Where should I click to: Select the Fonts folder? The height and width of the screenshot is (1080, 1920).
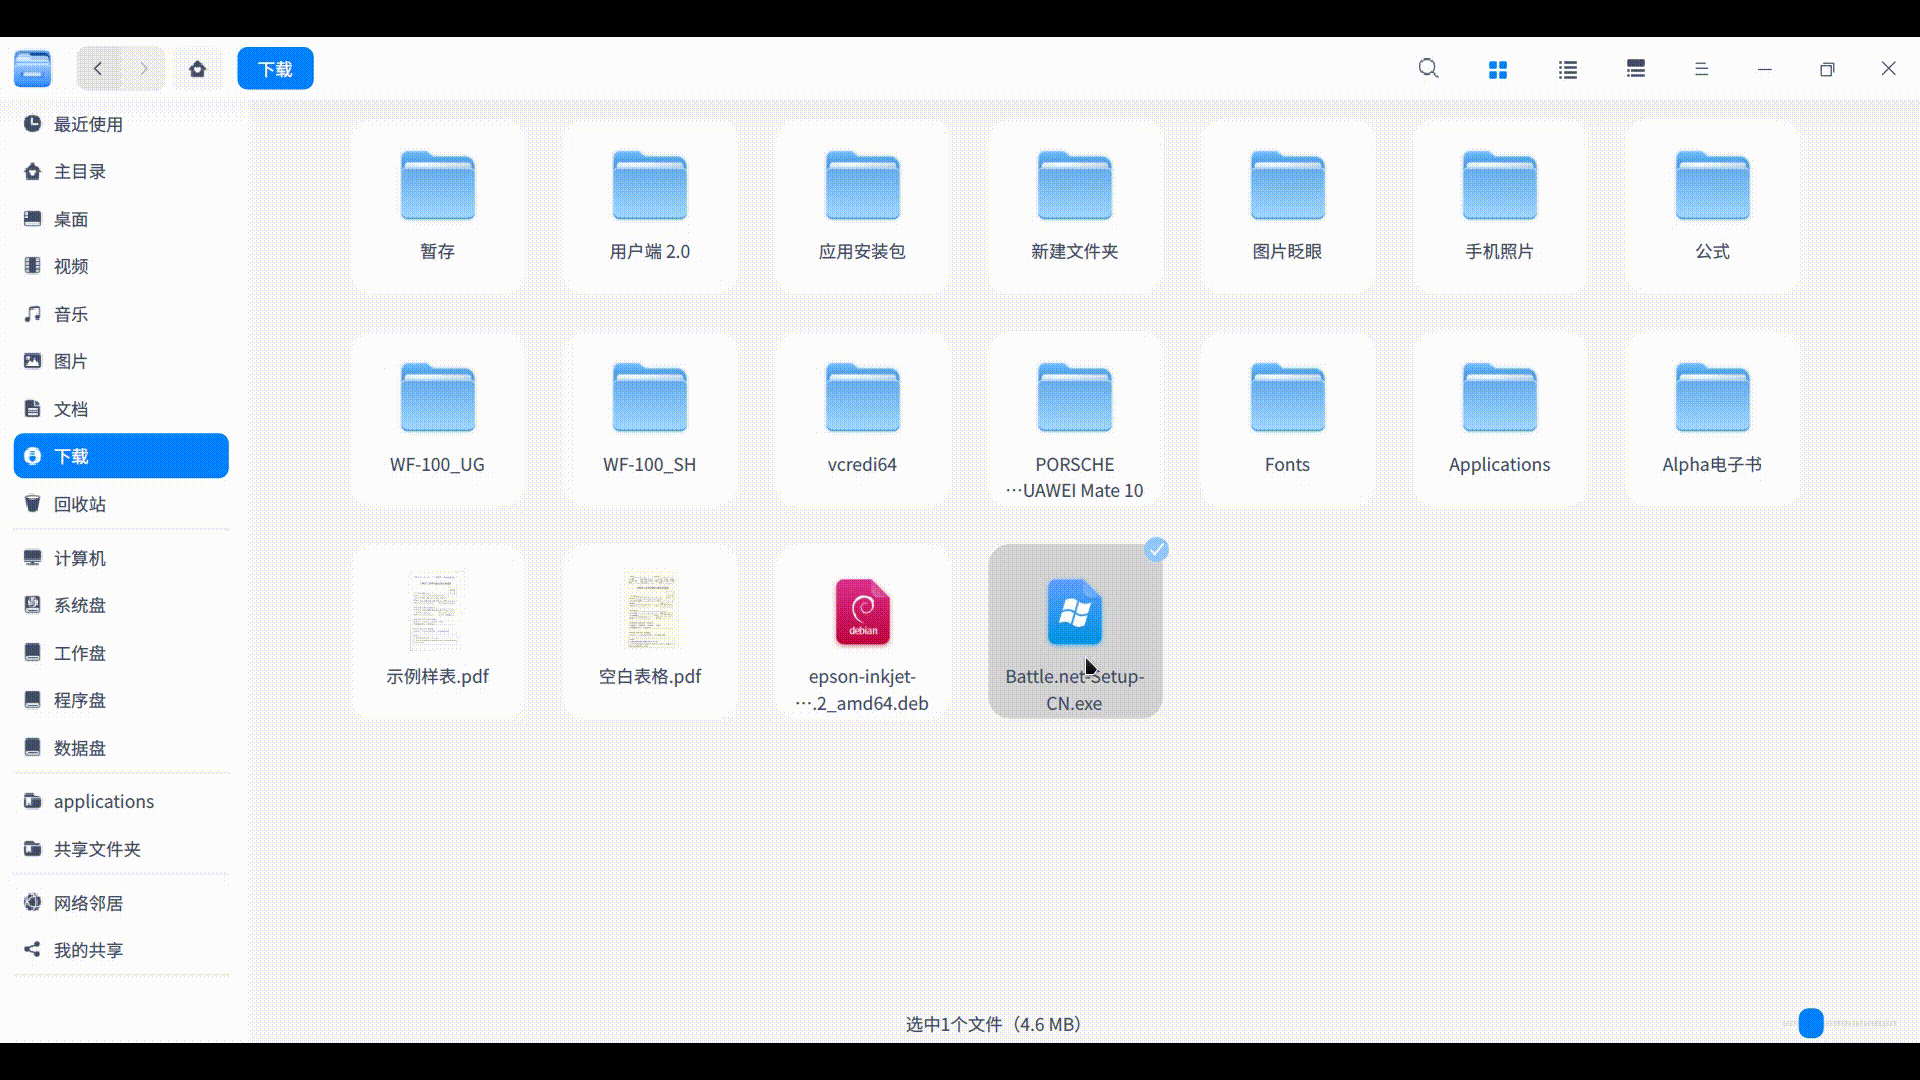point(1287,400)
